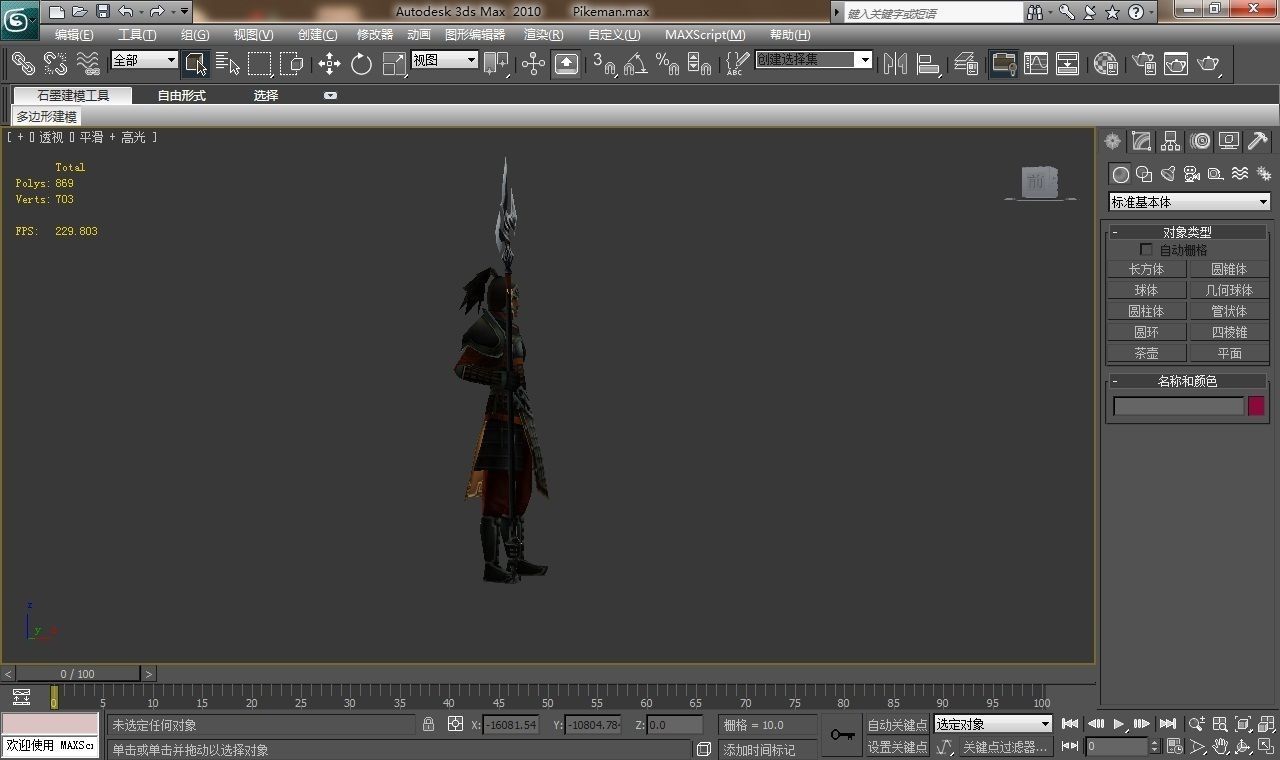The height and width of the screenshot is (760, 1280).
Task: Toggle the Percent Snap button
Action: tap(668, 64)
